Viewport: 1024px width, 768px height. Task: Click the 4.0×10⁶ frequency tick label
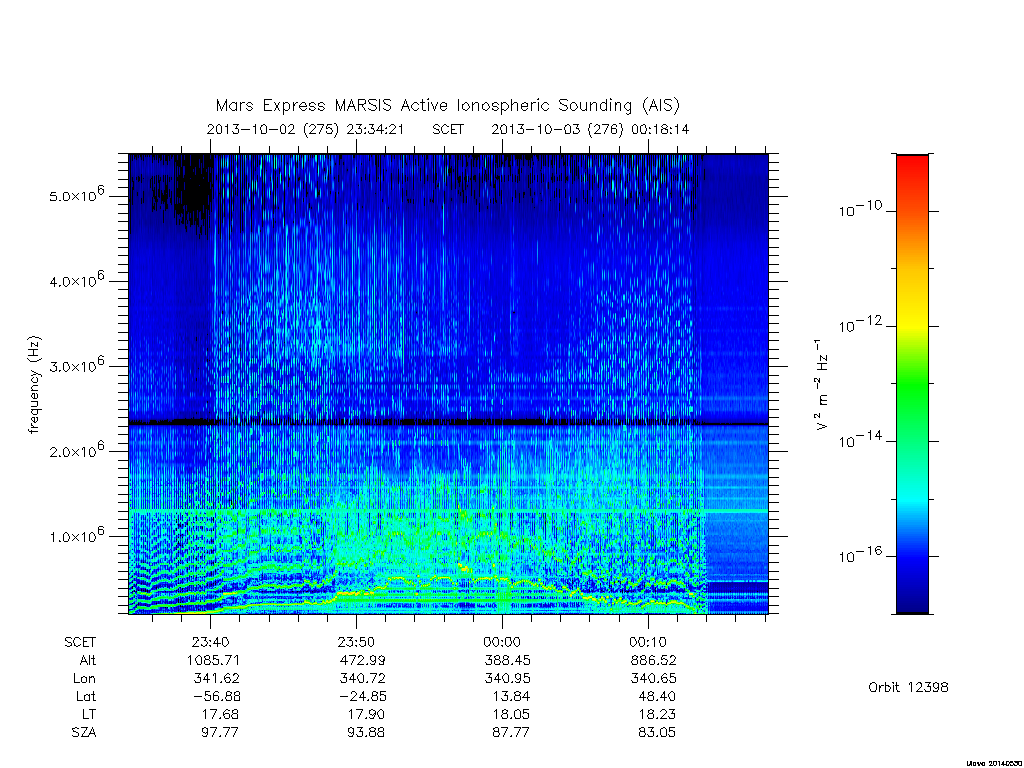pyautogui.click(x=76, y=280)
